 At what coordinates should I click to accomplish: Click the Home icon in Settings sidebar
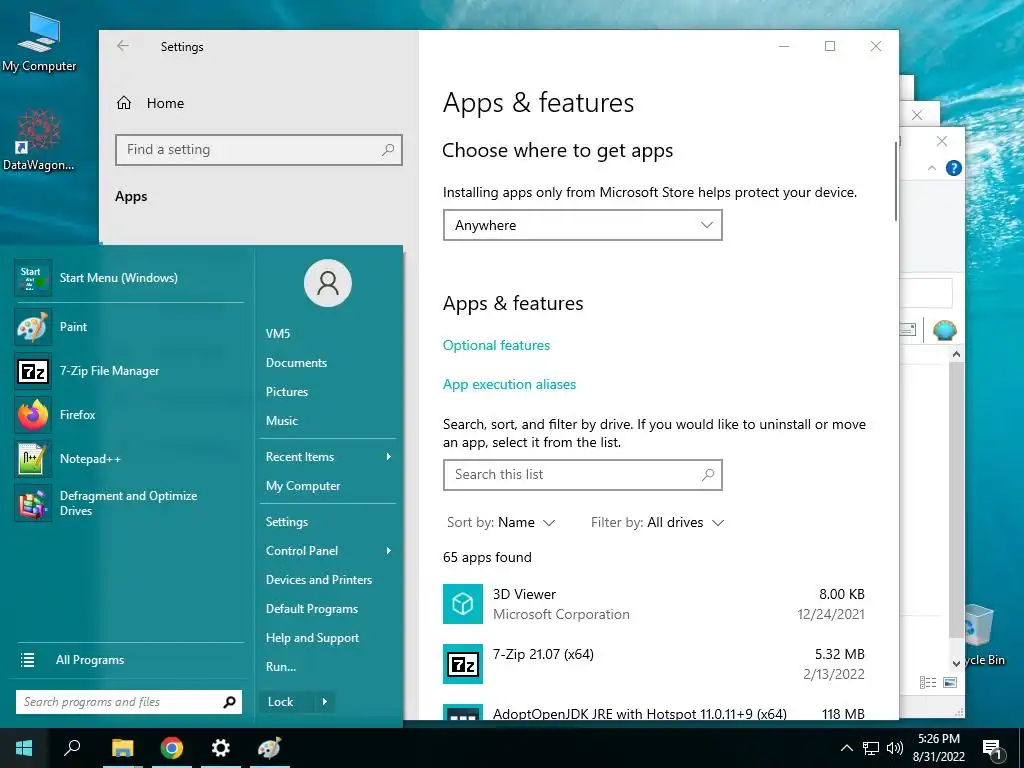point(124,103)
